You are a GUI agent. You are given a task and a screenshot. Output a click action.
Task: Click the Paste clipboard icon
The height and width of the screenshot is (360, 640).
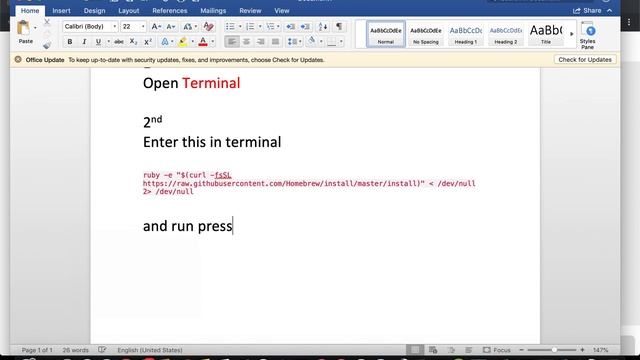click(24, 28)
